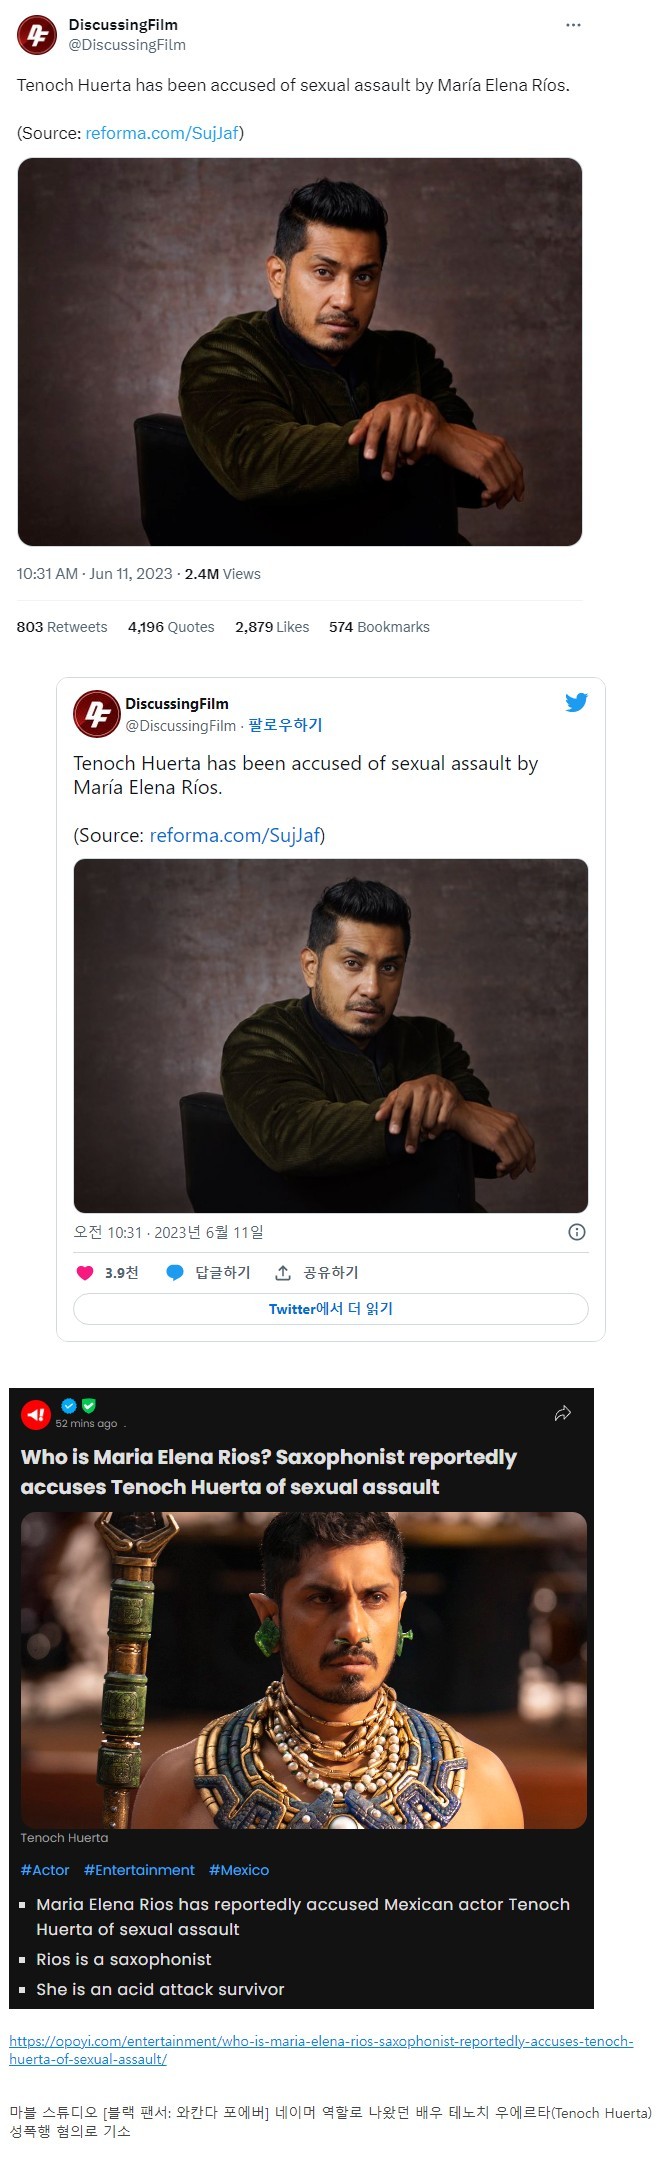Click the "Who is Maria Elena Rios?" article headline
Image resolution: width=659 pixels, height=2159 pixels.
coord(269,1471)
